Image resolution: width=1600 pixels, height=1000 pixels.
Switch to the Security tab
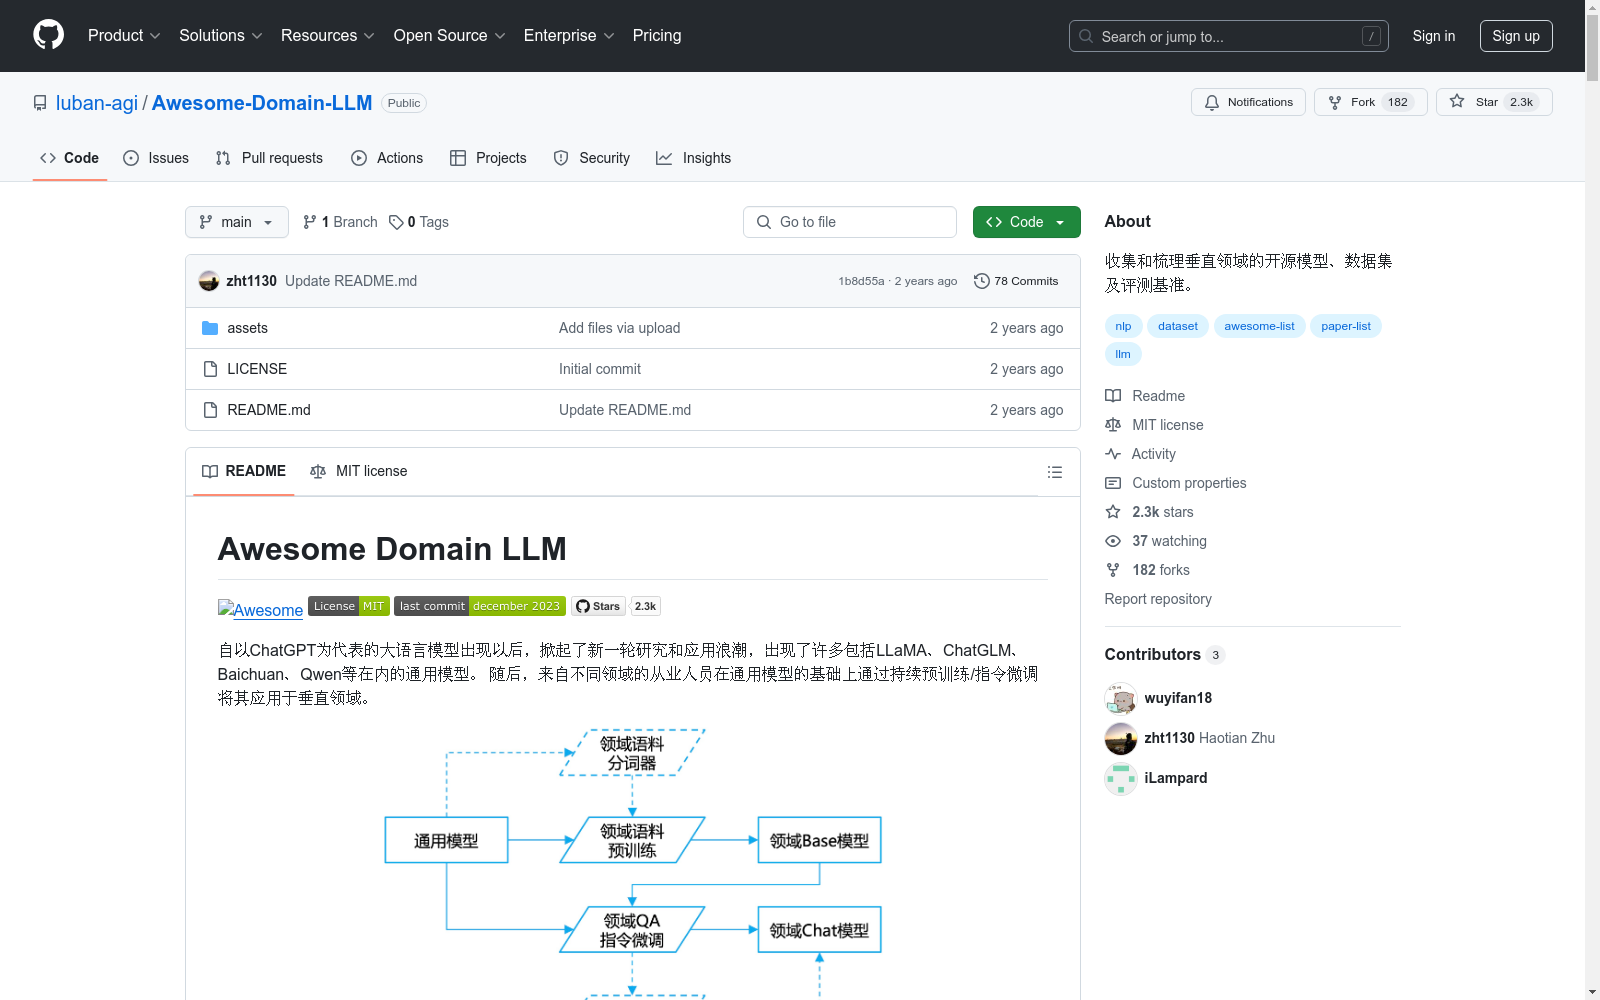[x=592, y=158]
